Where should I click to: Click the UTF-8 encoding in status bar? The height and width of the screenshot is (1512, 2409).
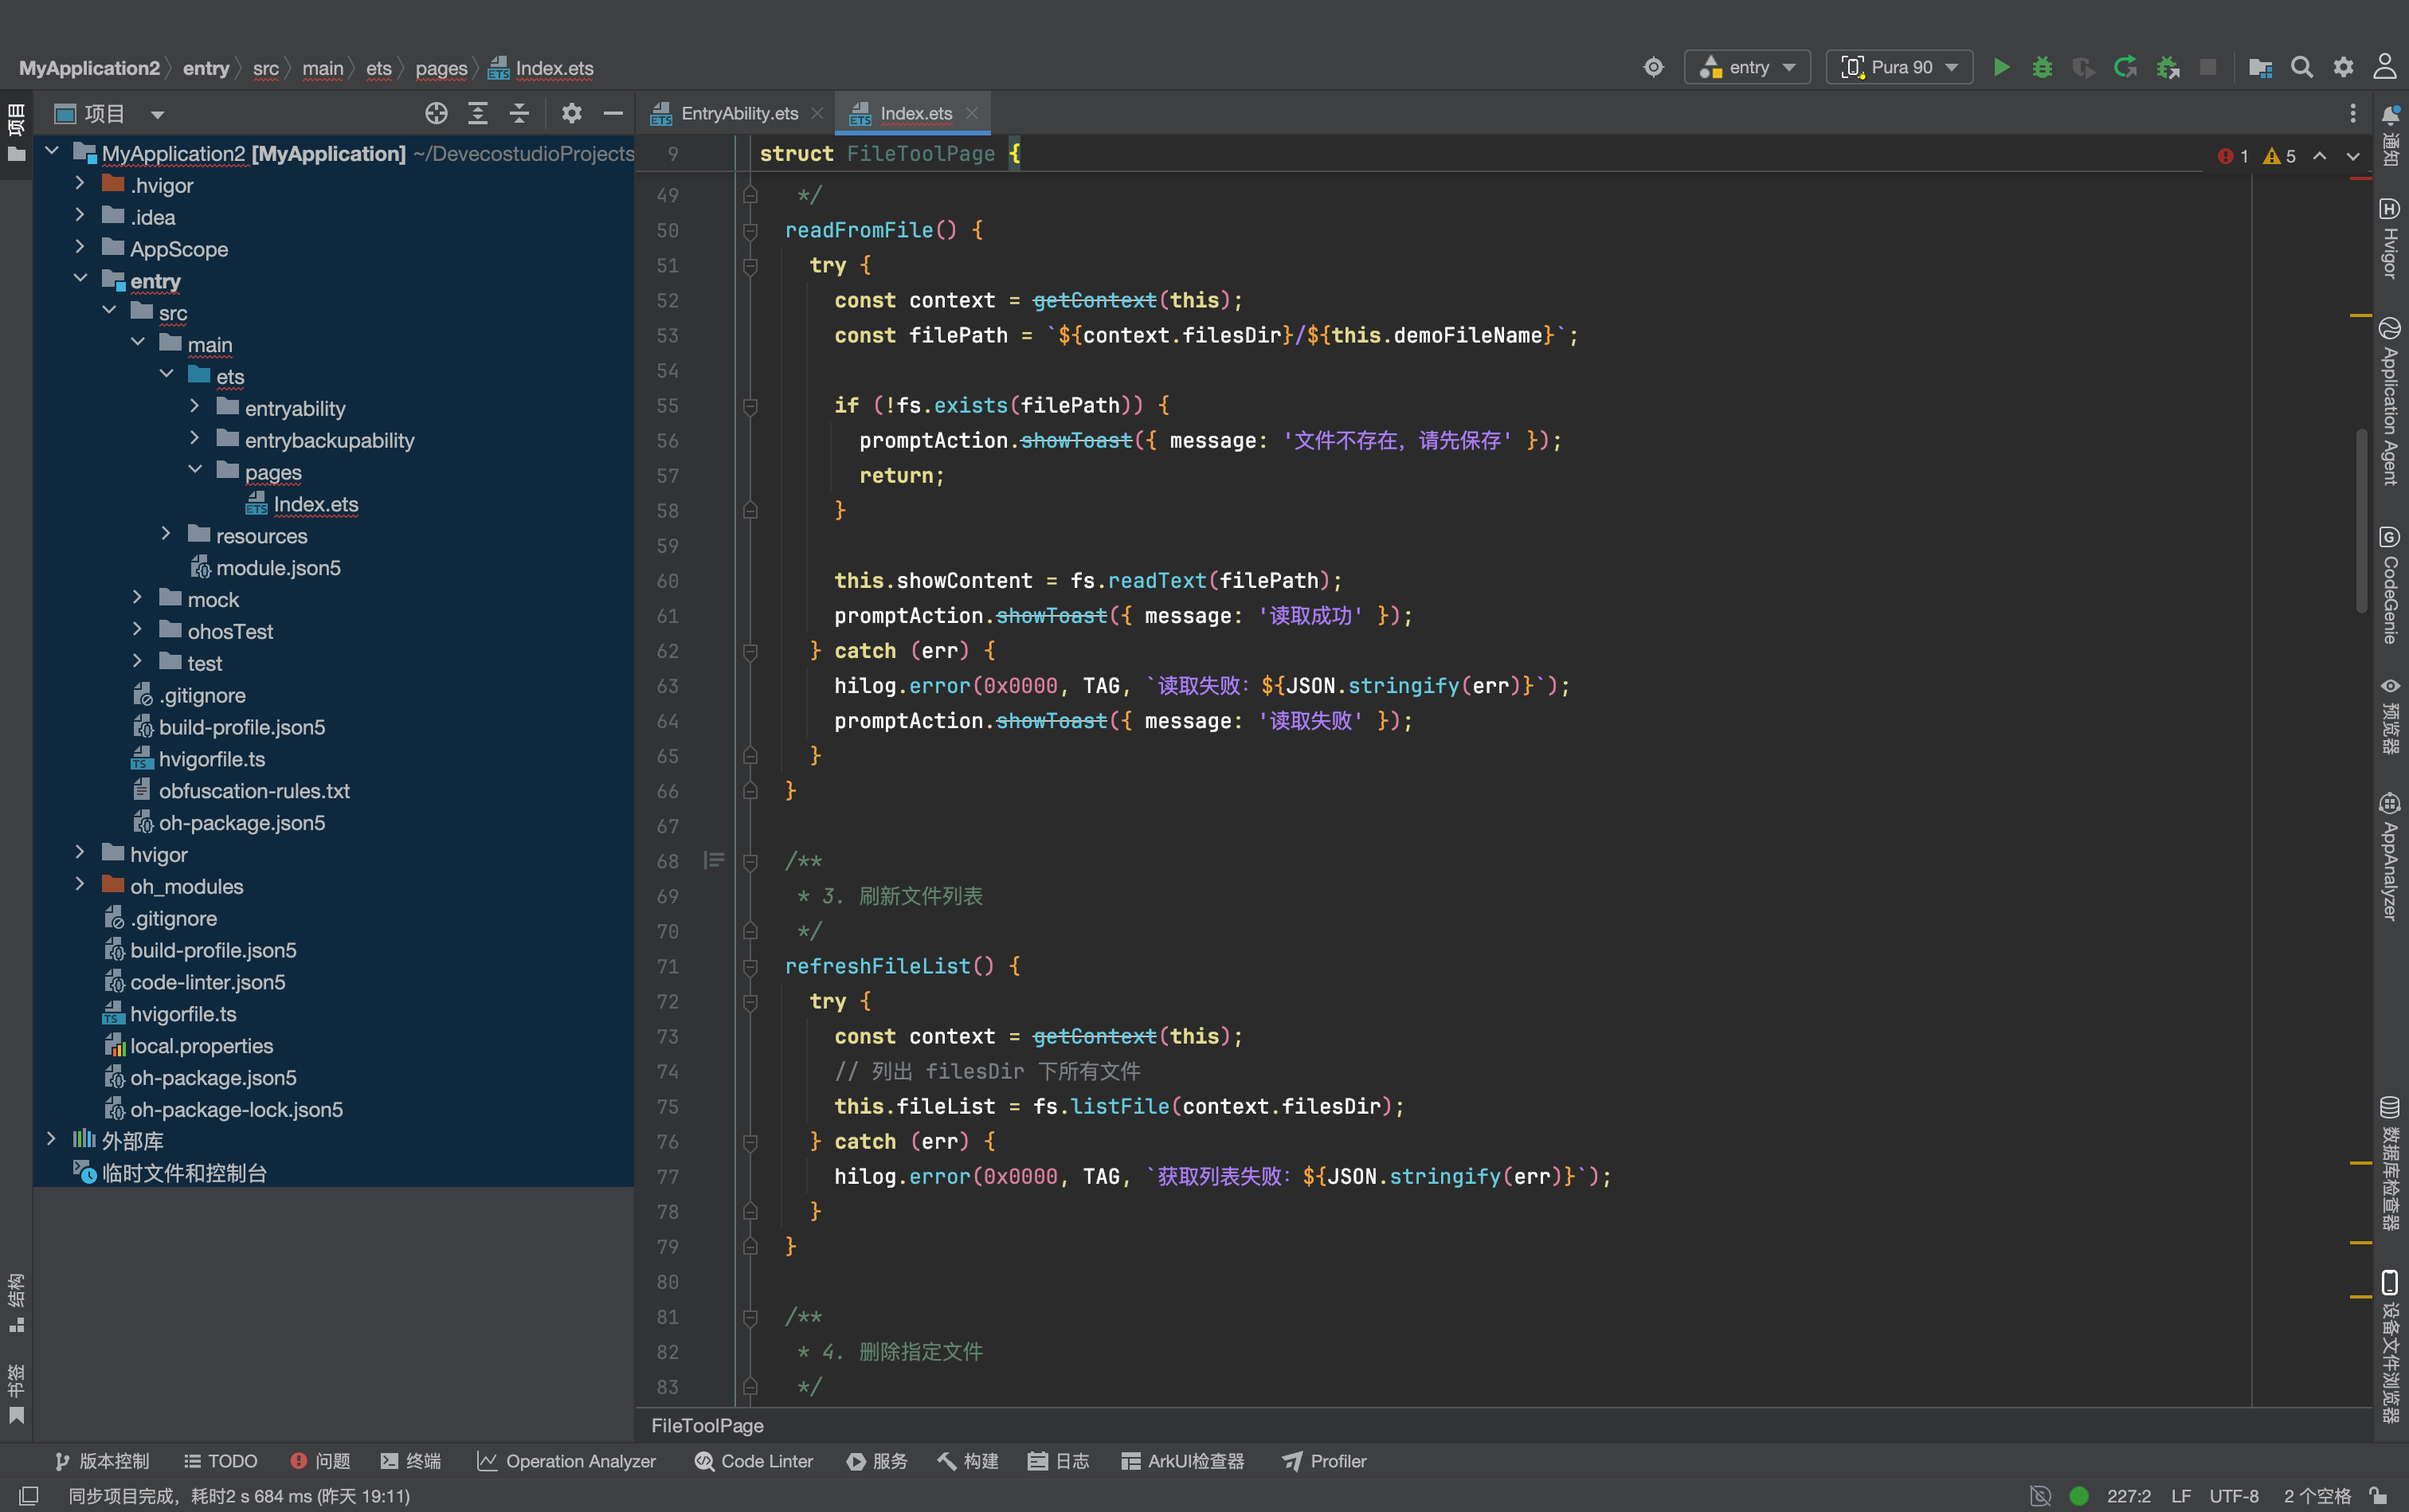2234,1496
